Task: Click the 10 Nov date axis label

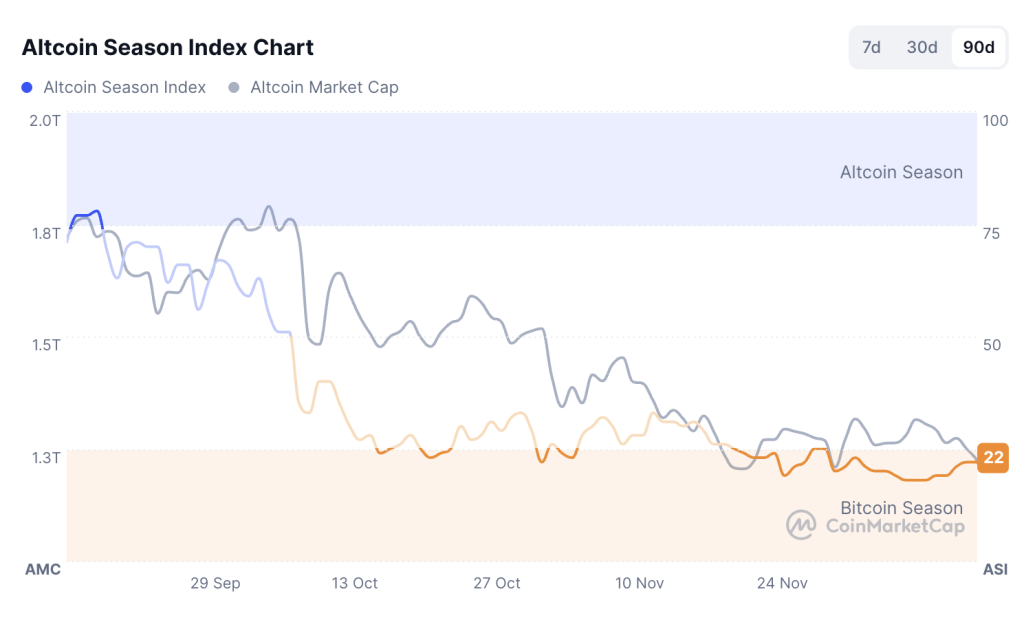Action: [x=640, y=583]
